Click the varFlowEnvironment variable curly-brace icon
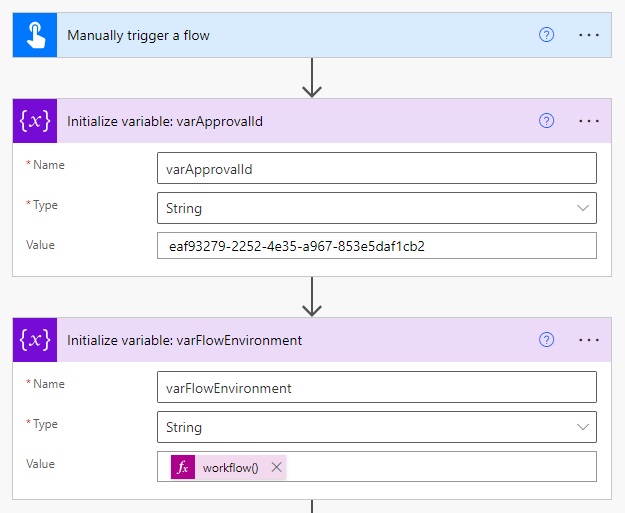The width and height of the screenshot is (625, 513). point(35,340)
